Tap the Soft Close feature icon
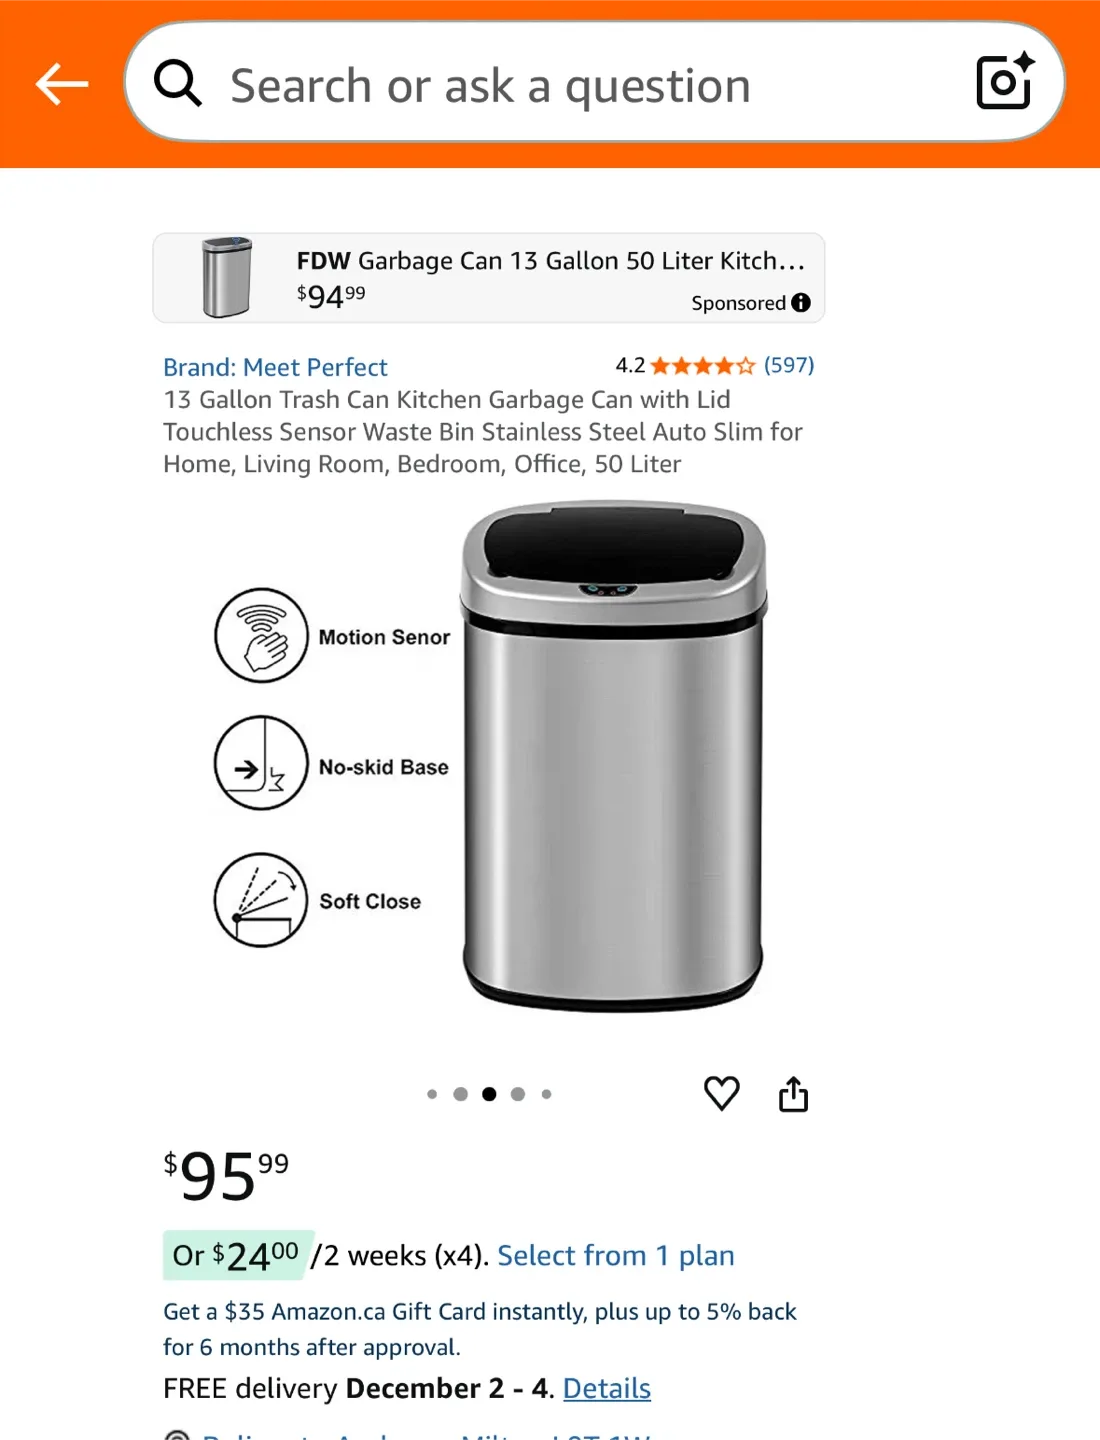The image size is (1100, 1440). coord(259,899)
